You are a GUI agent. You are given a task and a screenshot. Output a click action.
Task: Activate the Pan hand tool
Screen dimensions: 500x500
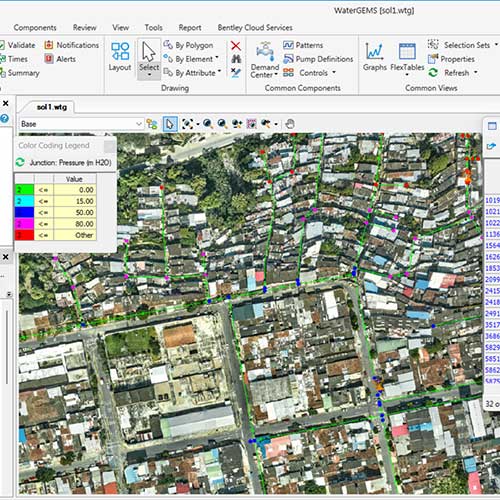(290, 124)
